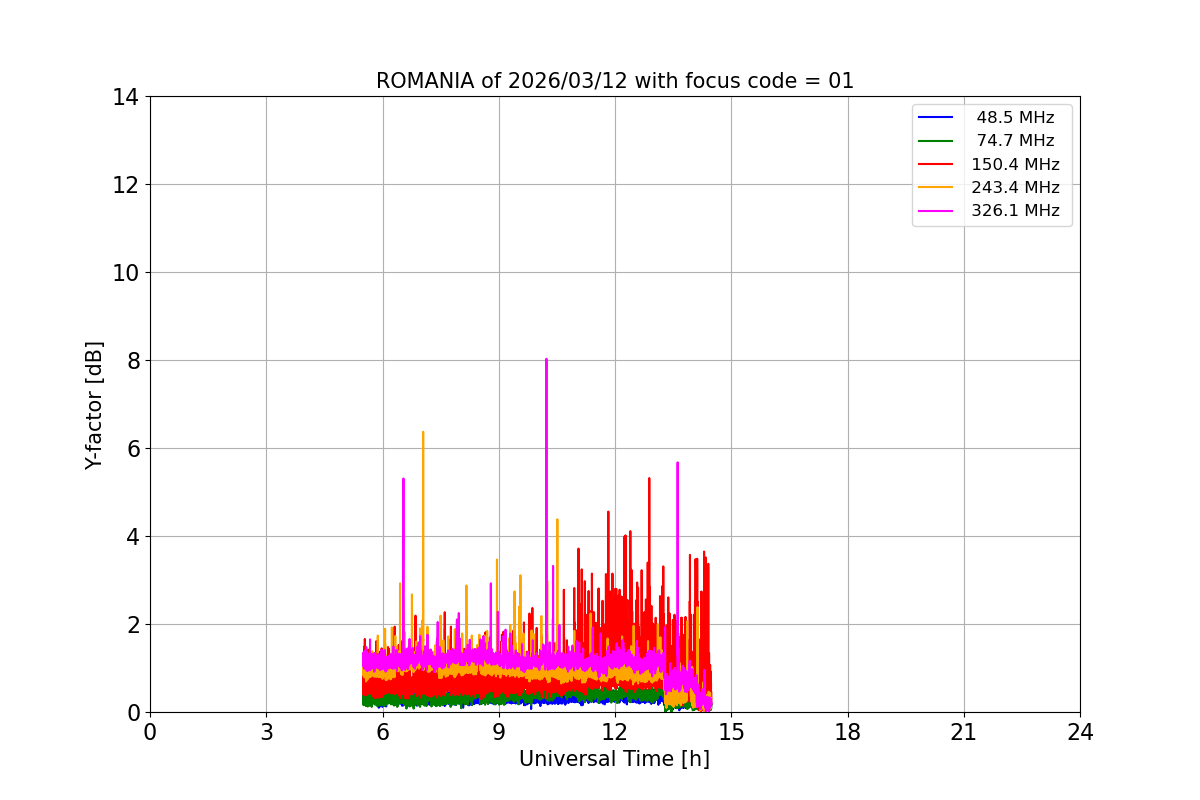Select the 74.7 MHz legend label
The height and width of the screenshot is (800, 1200).
[1015, 141]
